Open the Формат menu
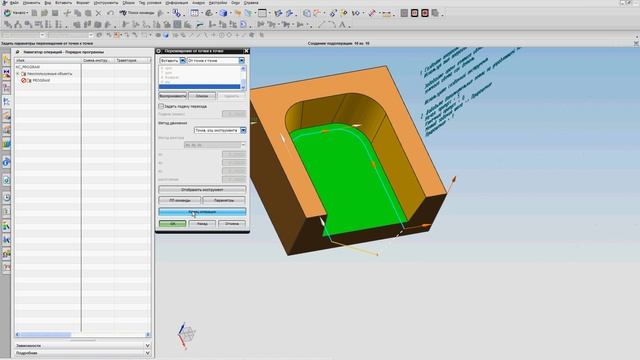 [83, 2]
